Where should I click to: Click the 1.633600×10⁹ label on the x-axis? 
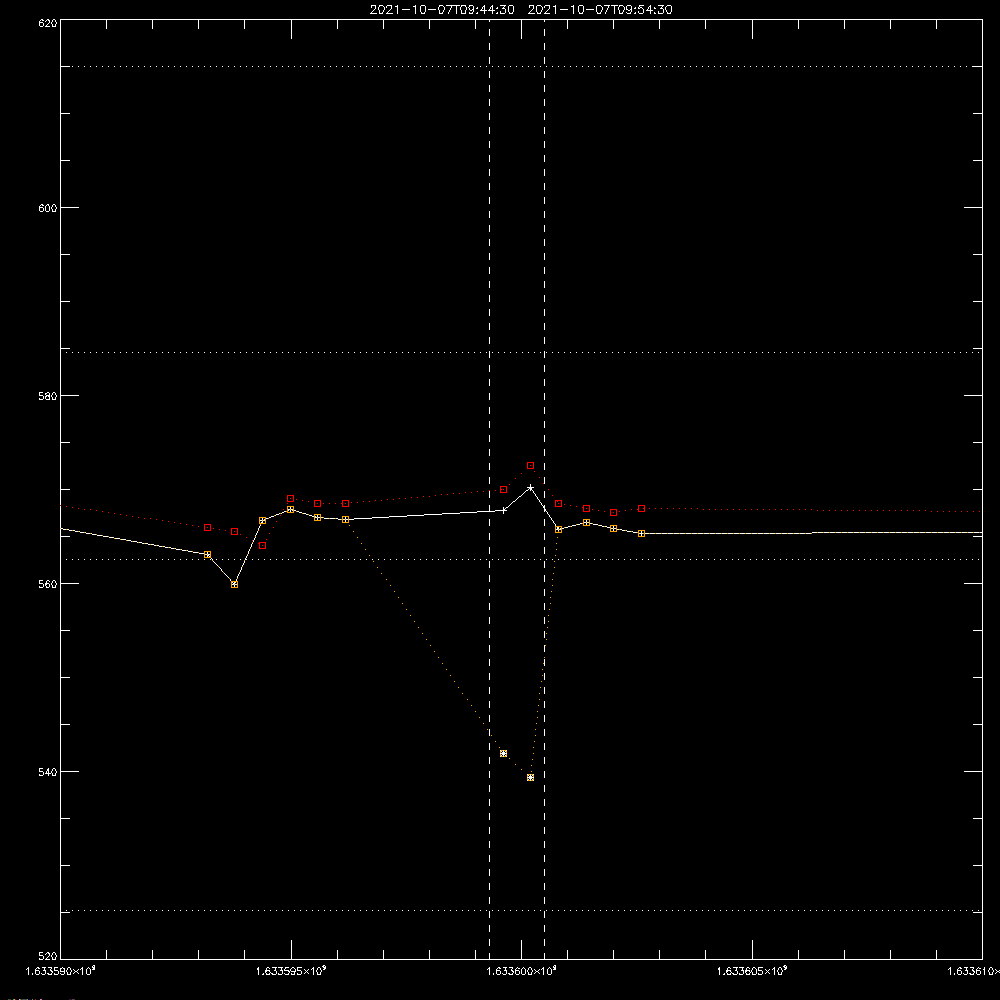[521, 971]
